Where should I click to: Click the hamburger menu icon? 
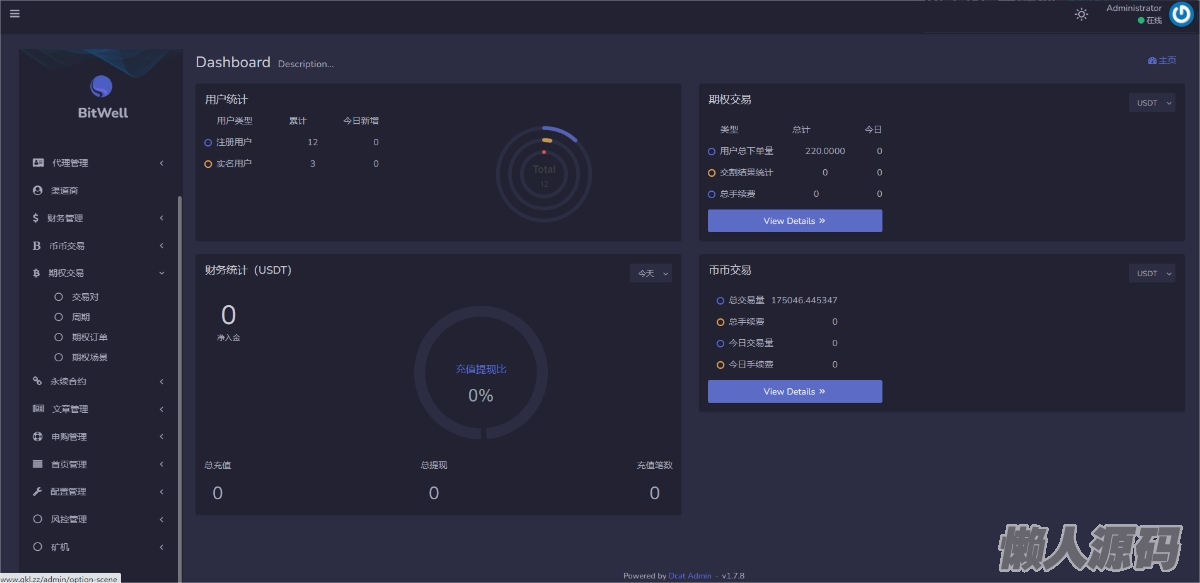[14, 14]
